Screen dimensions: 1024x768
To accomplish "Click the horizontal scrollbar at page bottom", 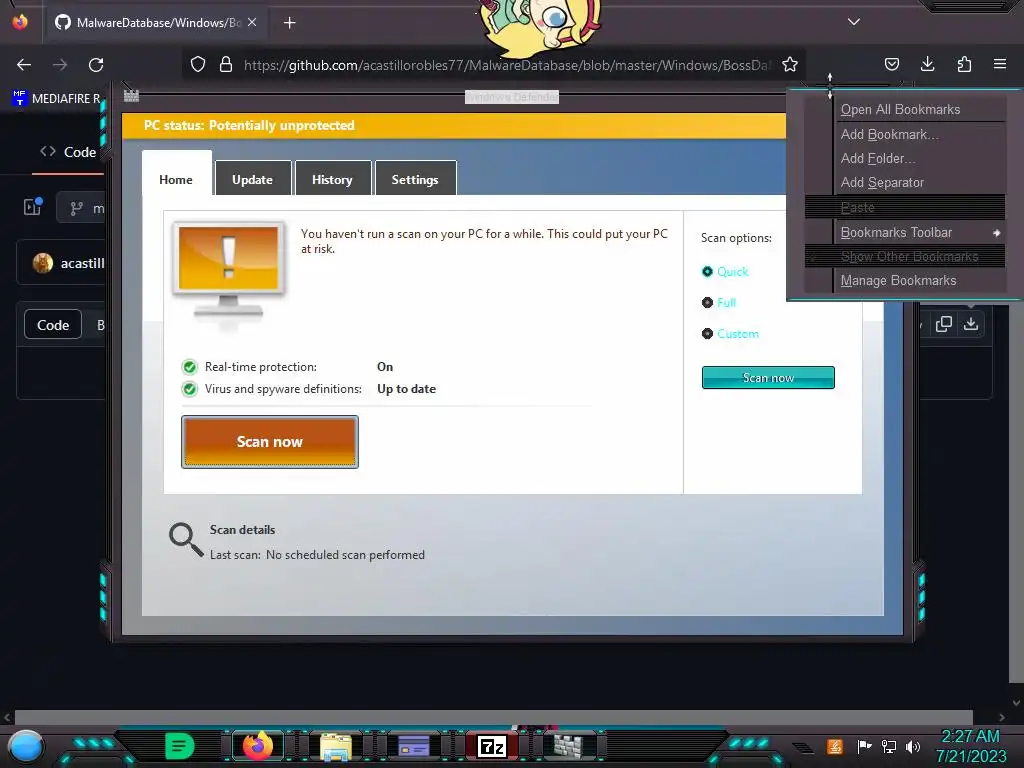I will tap(494, 717).
